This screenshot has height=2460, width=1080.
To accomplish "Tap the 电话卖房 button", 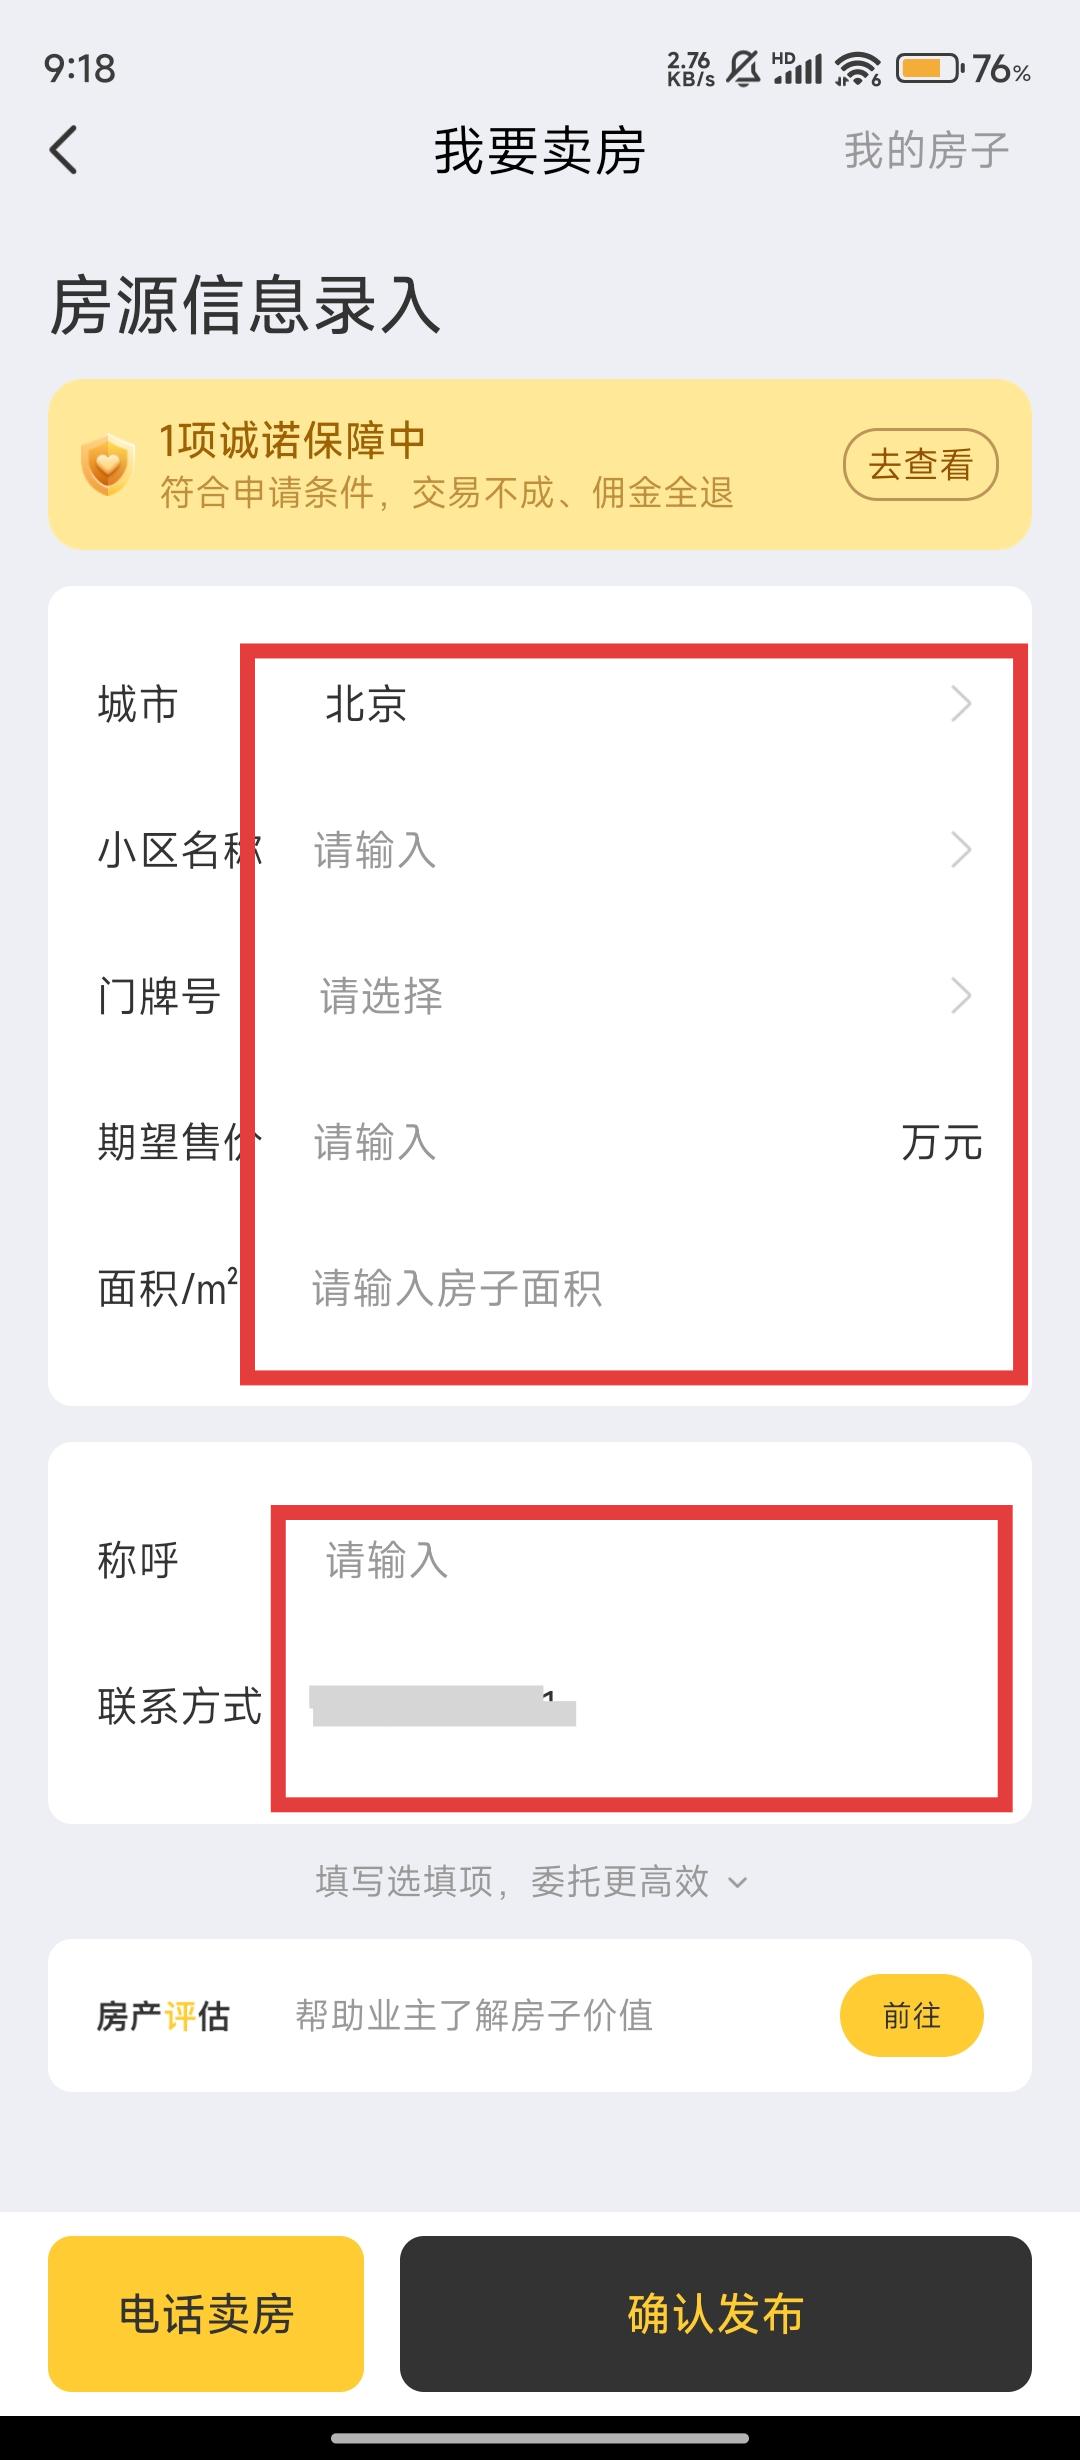I will click(x=206, y=2314).
